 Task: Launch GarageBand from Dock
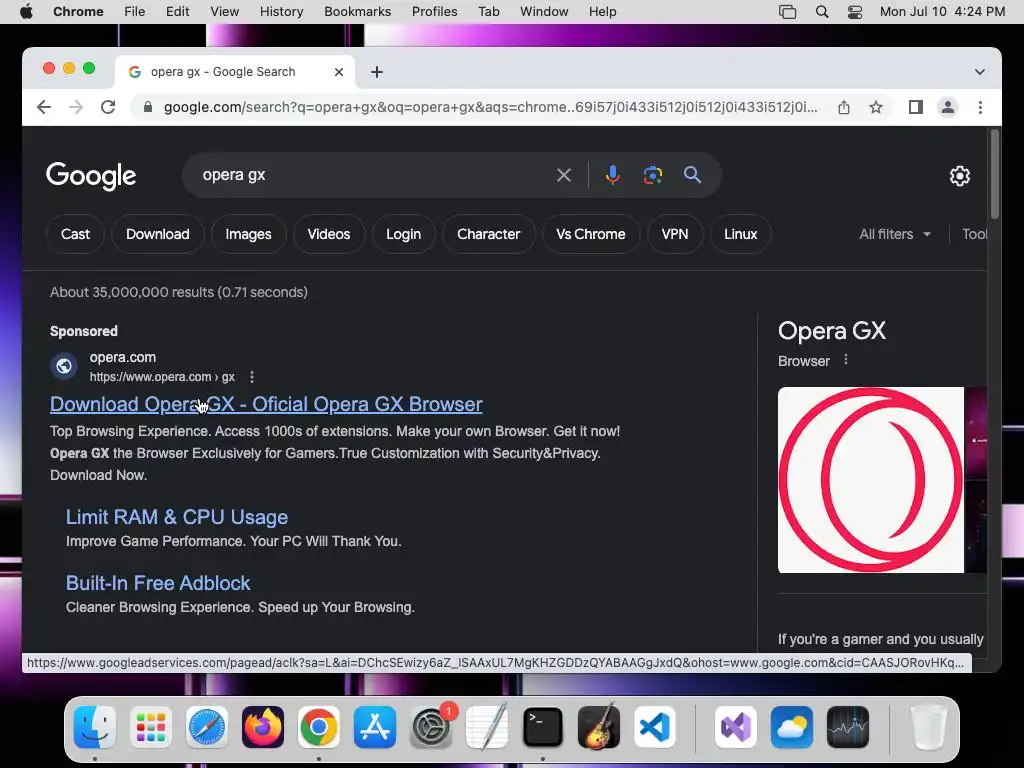click(x=599, y=727)
